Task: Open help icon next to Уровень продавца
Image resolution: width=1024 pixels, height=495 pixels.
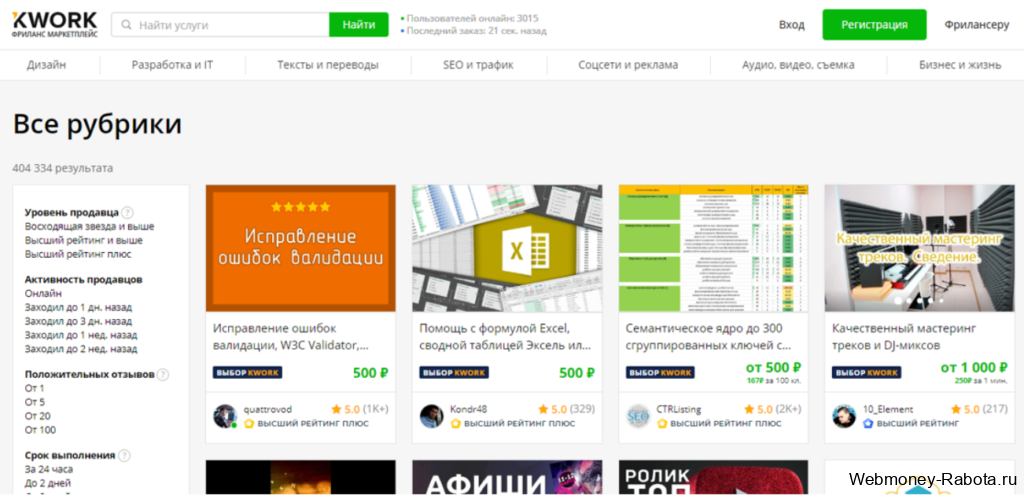Action: [127, 212]
